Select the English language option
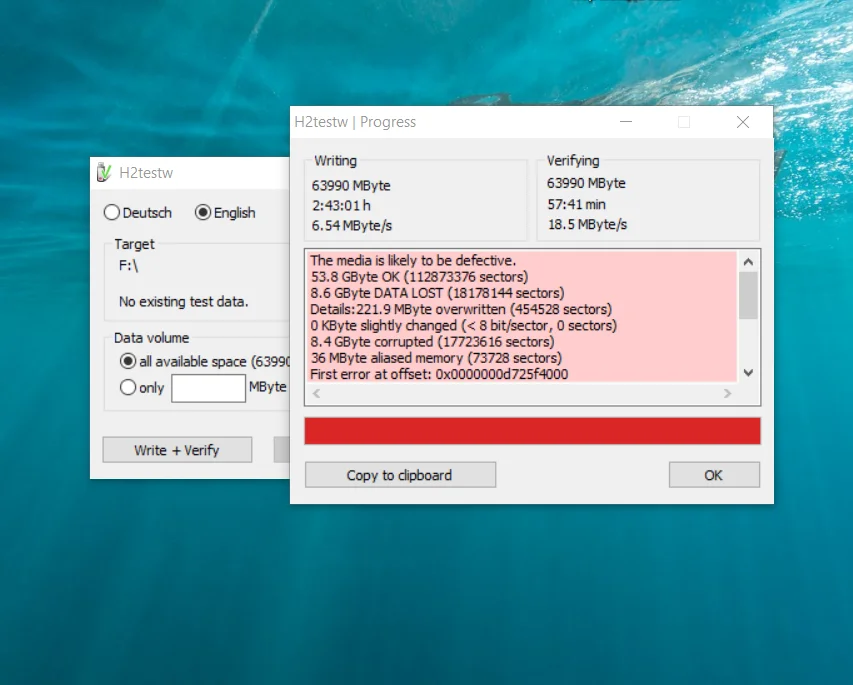 pos(225,212)
